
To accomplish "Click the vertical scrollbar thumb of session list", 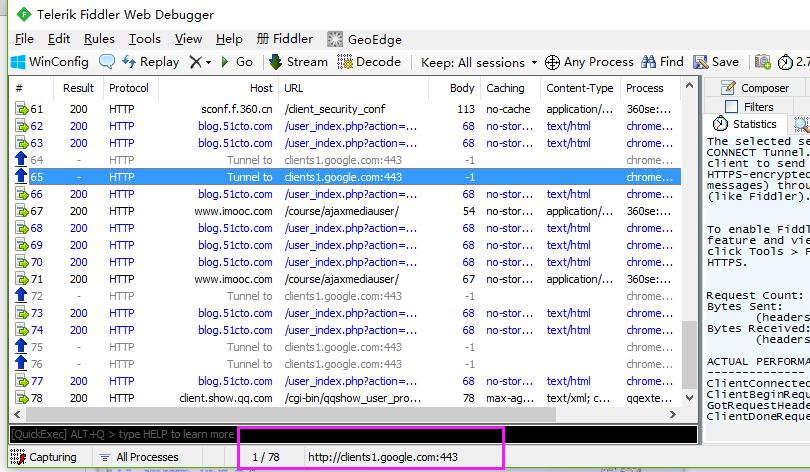I will point(689,354).
